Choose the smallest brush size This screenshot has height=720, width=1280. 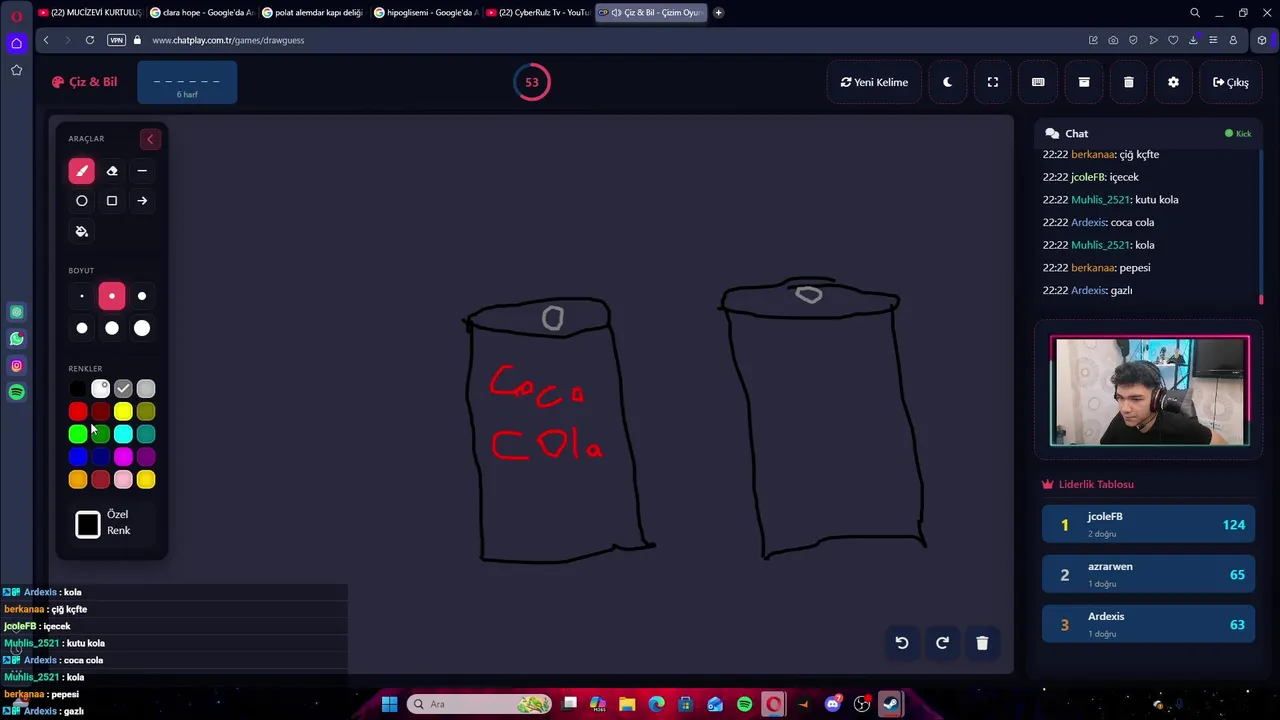point(82,296)
